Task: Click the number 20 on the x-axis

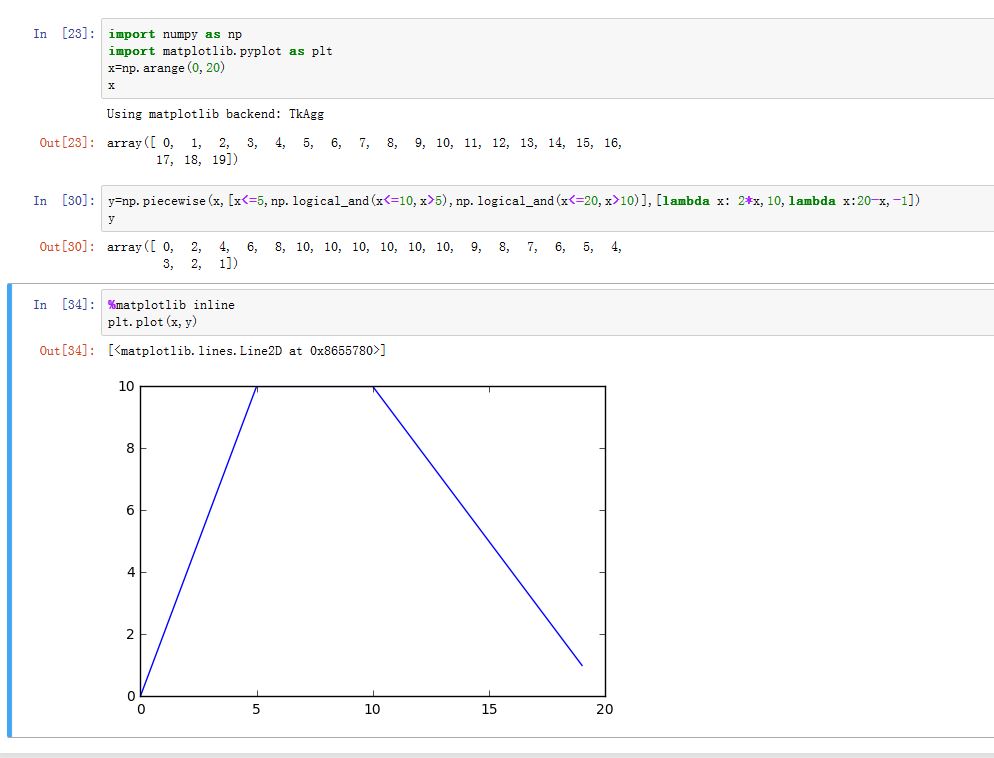Action: point(604,709)
